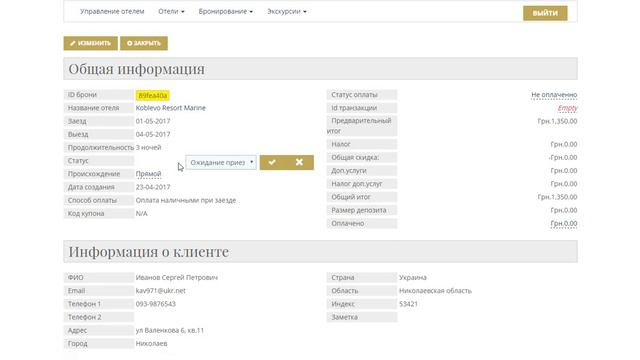
Task: Click payment method 'Оплата наличными при заезде'
Action: [x=186, y=200]
